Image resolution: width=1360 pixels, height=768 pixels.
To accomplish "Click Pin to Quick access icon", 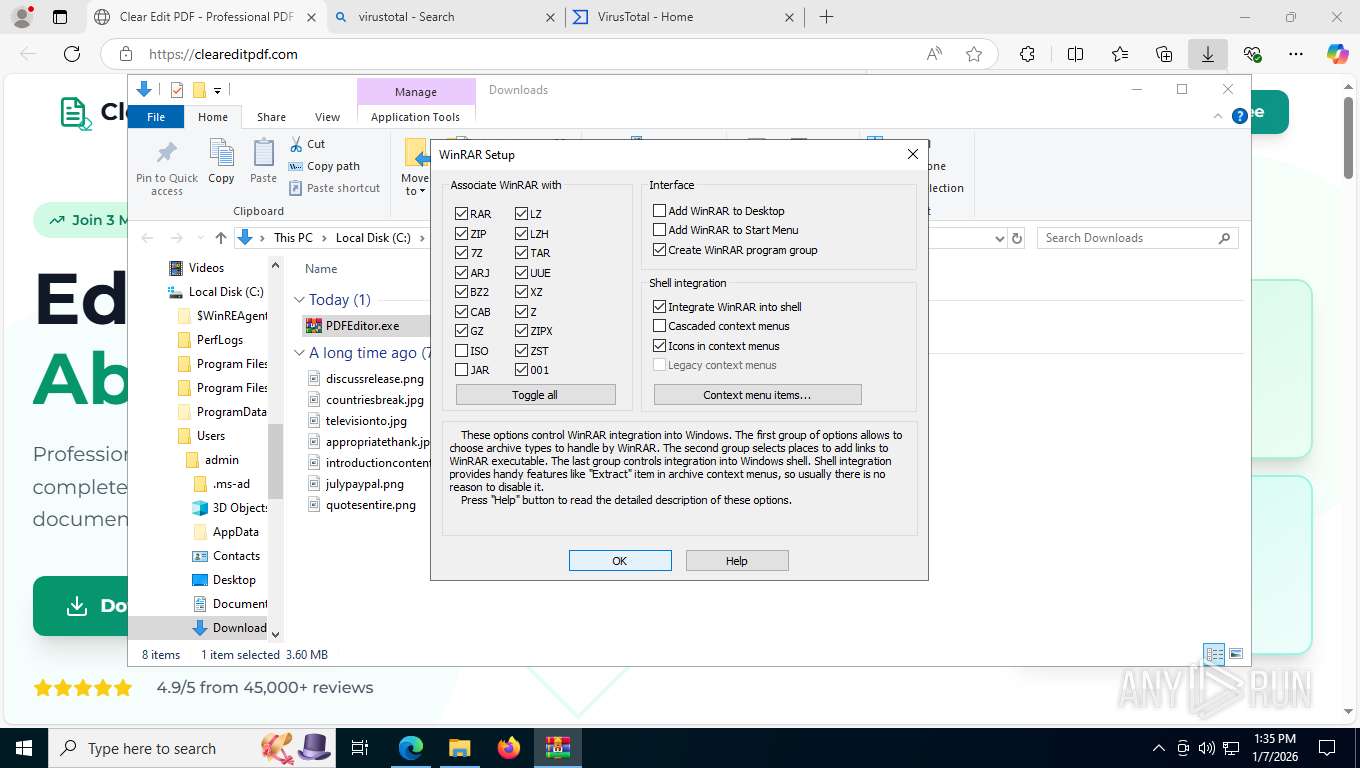I will click(167, 167).
